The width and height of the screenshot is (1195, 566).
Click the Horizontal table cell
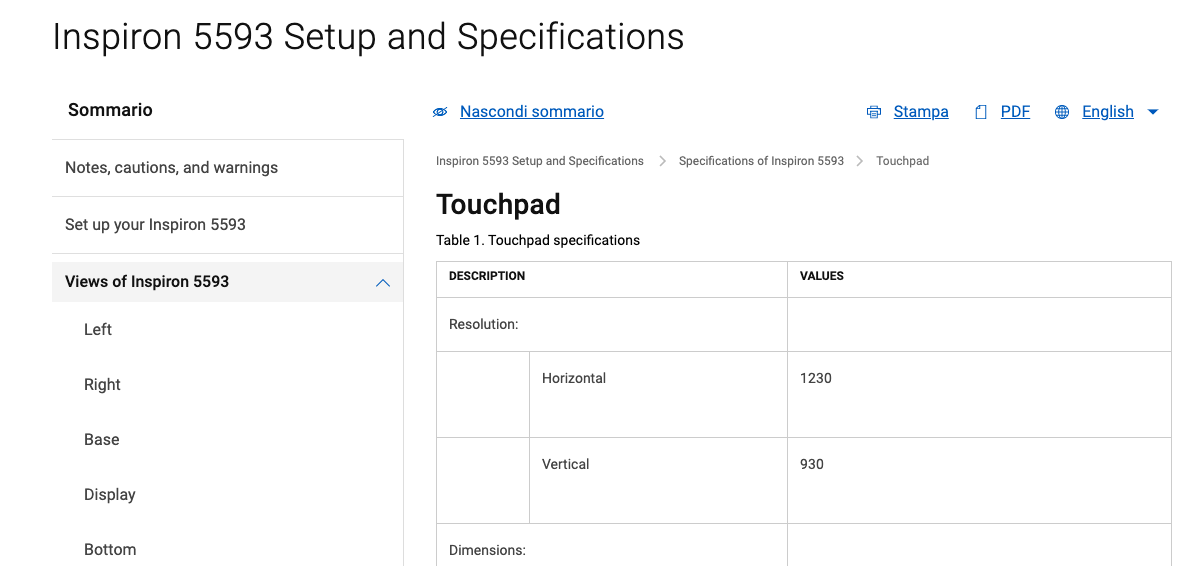tap(658, 395)
